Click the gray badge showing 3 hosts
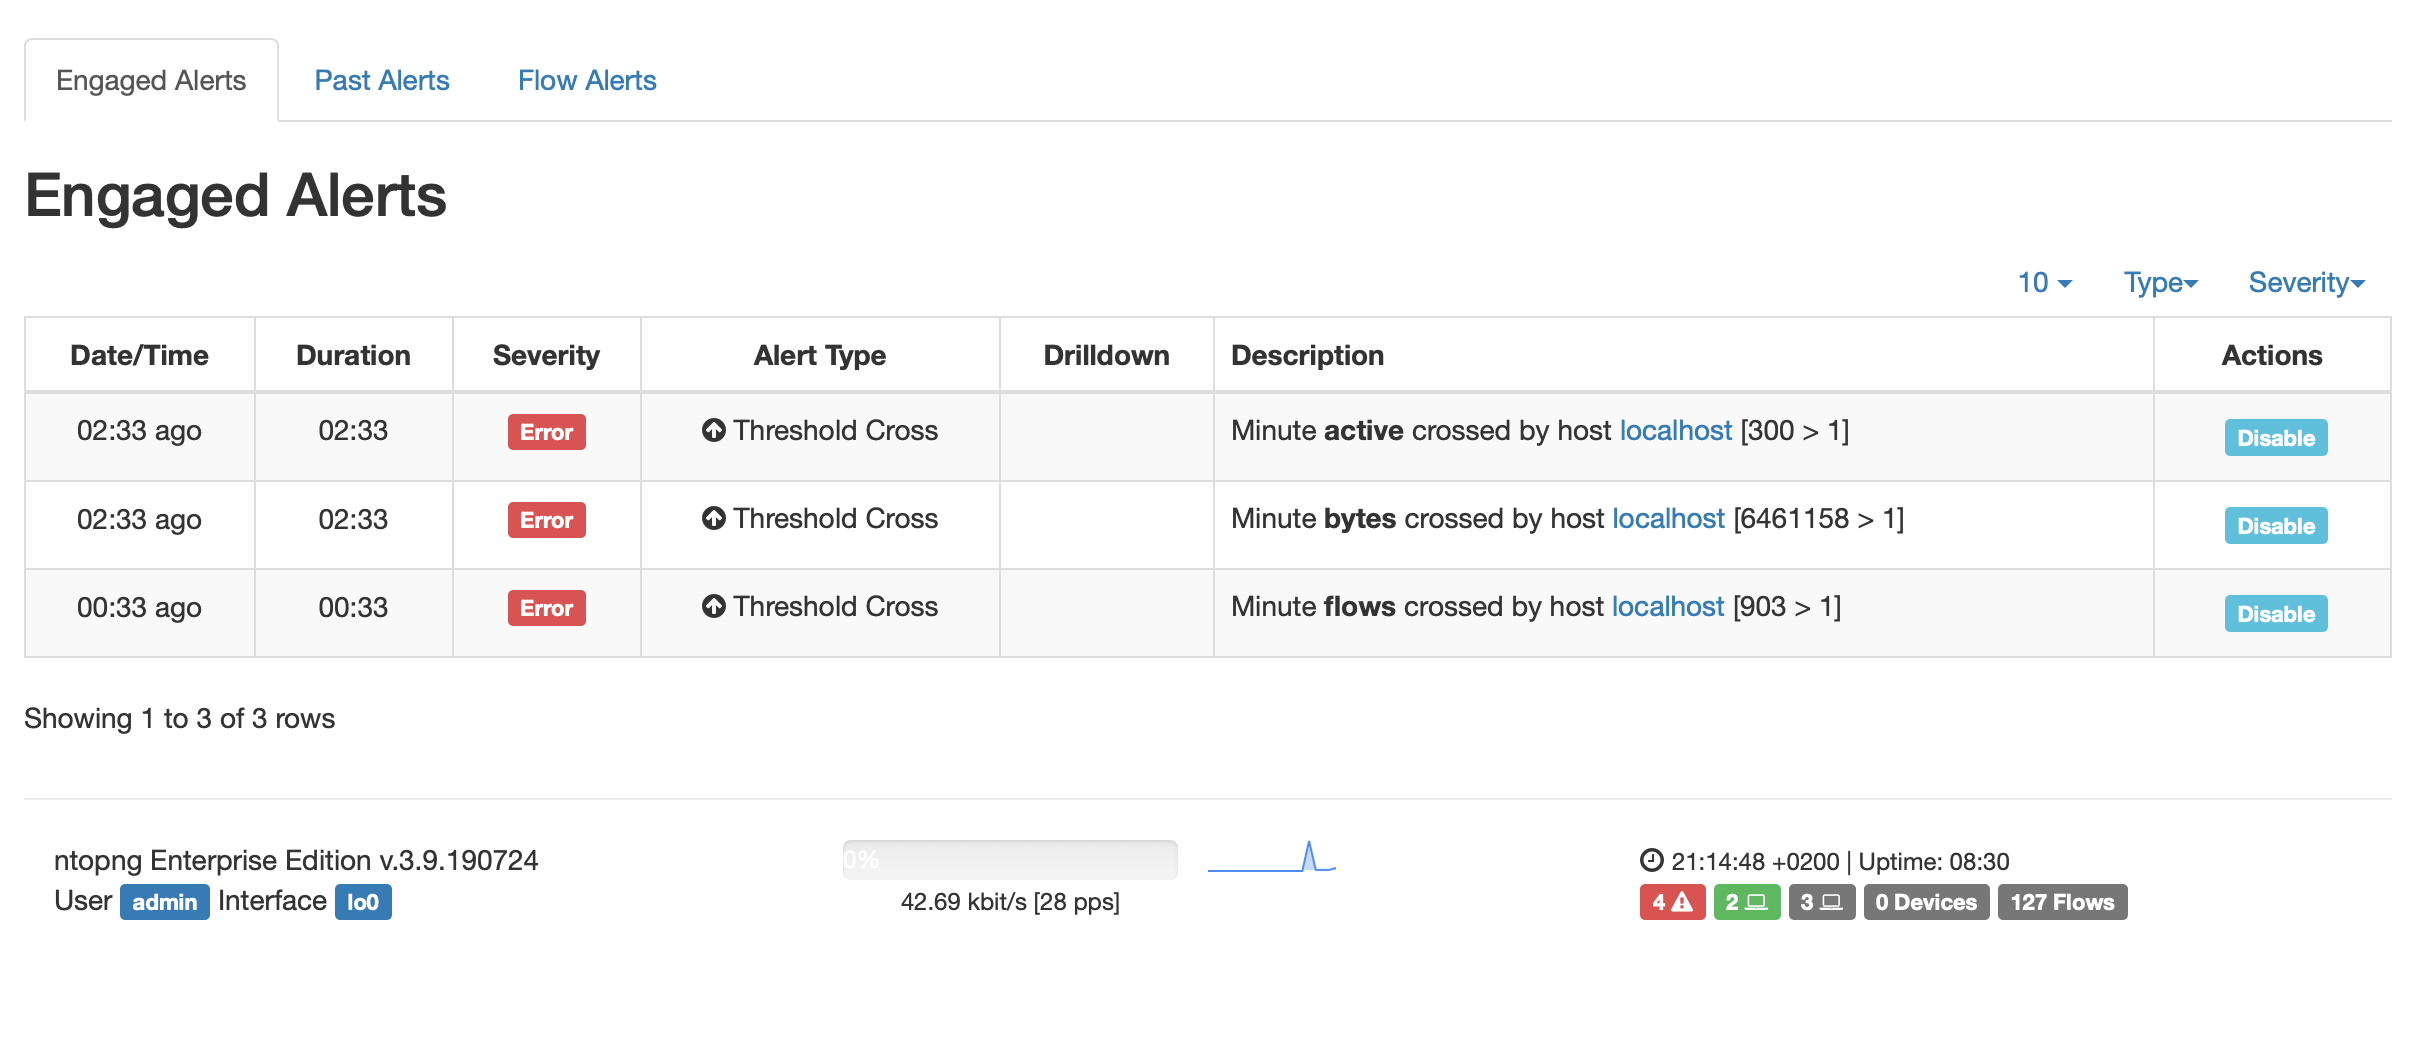 [1820, 902]
